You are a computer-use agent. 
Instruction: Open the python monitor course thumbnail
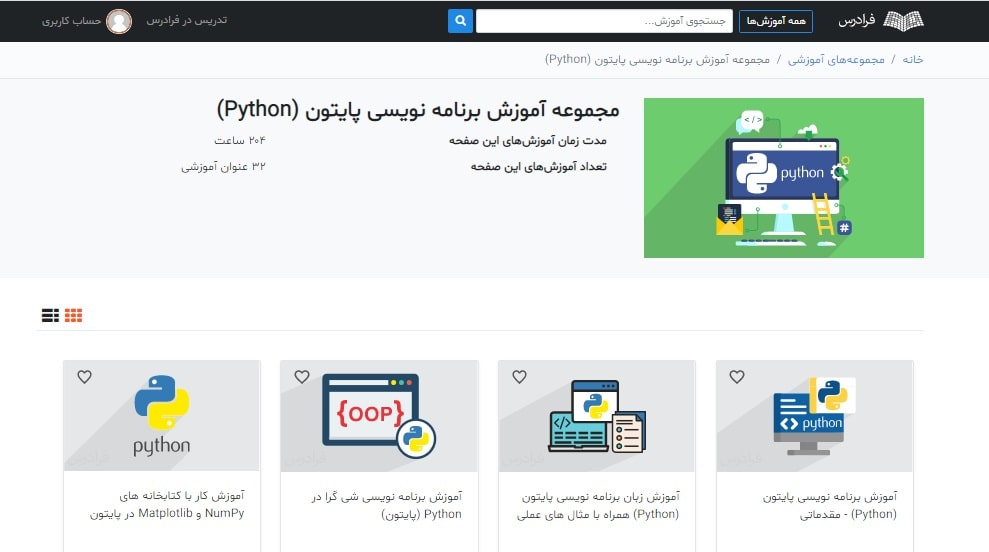tap(815, 416)
